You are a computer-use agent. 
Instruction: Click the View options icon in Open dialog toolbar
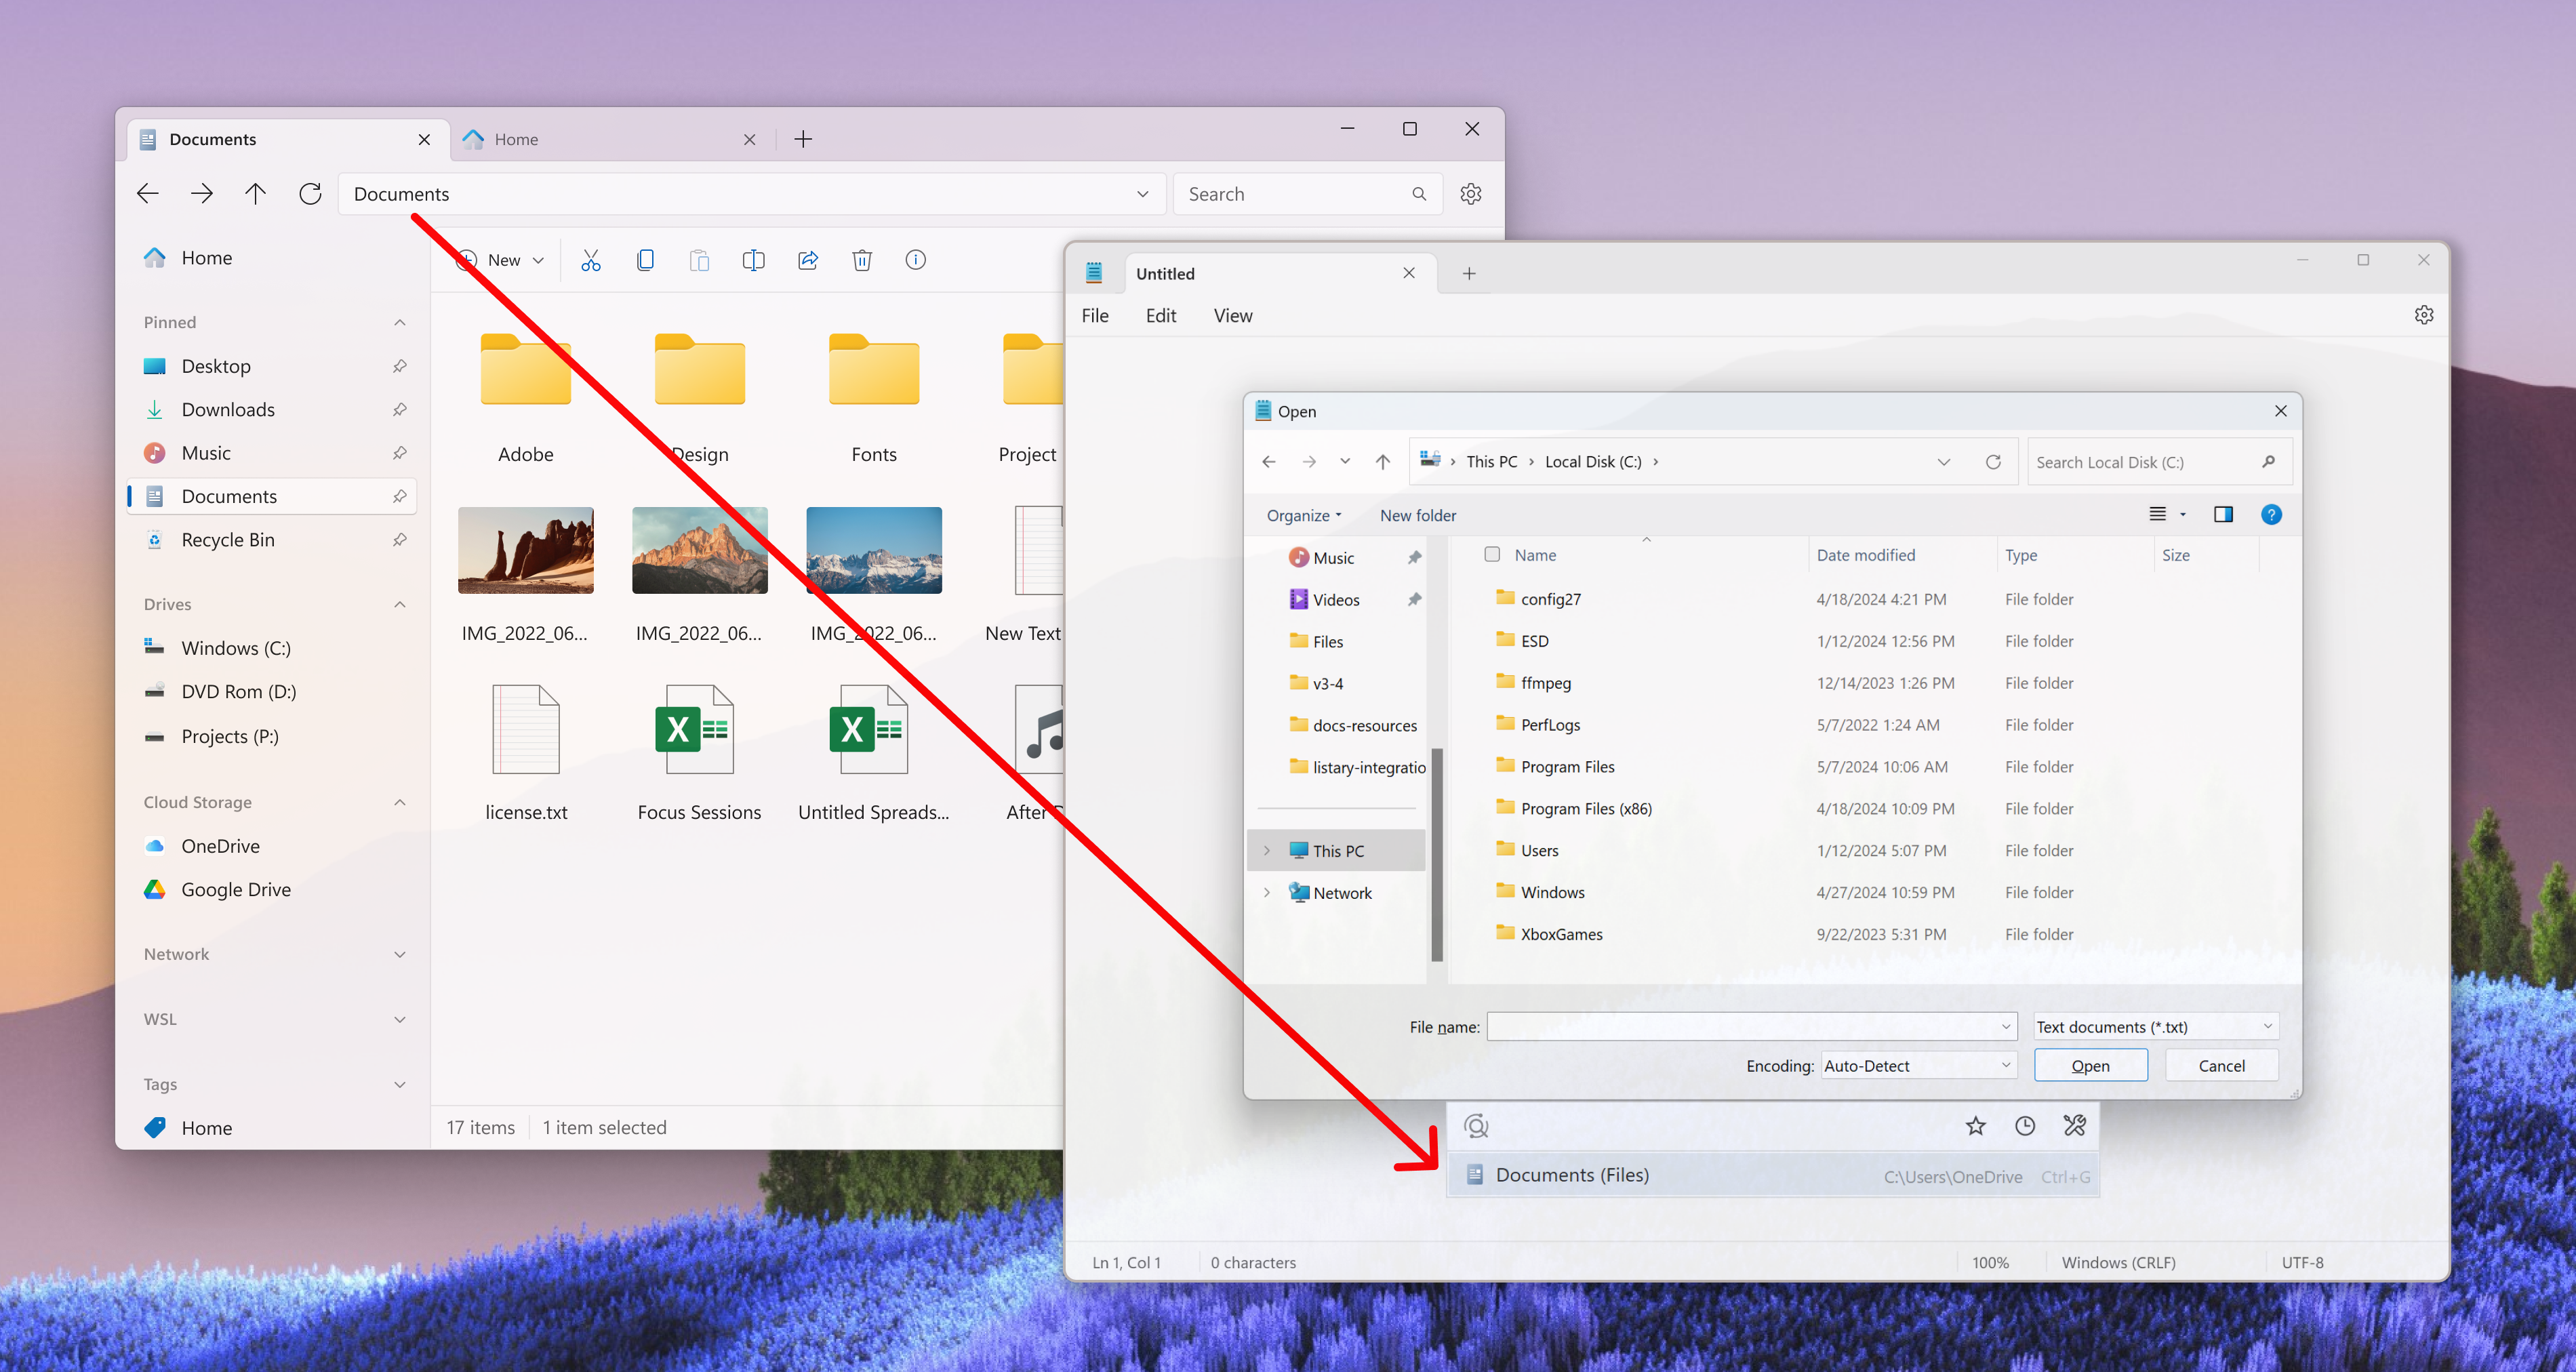[2165, 514]
